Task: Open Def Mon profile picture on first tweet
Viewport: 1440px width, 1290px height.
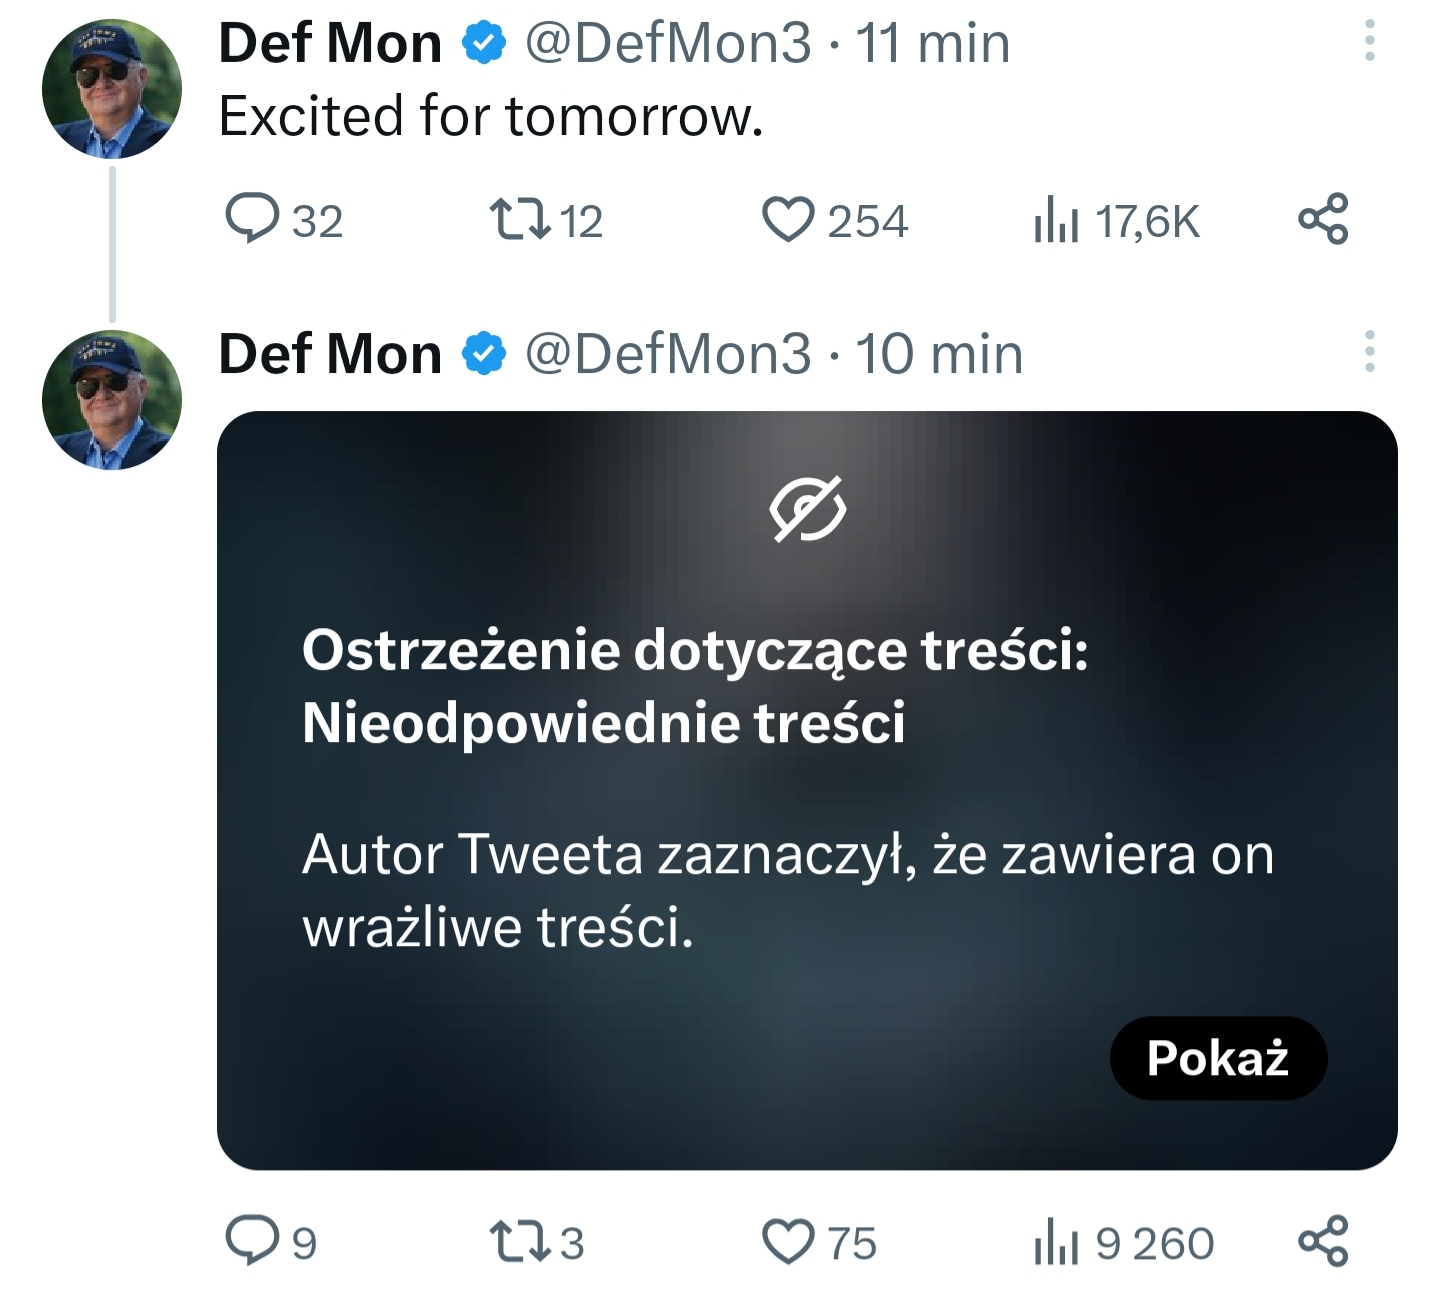Action: tap(112, 89)
